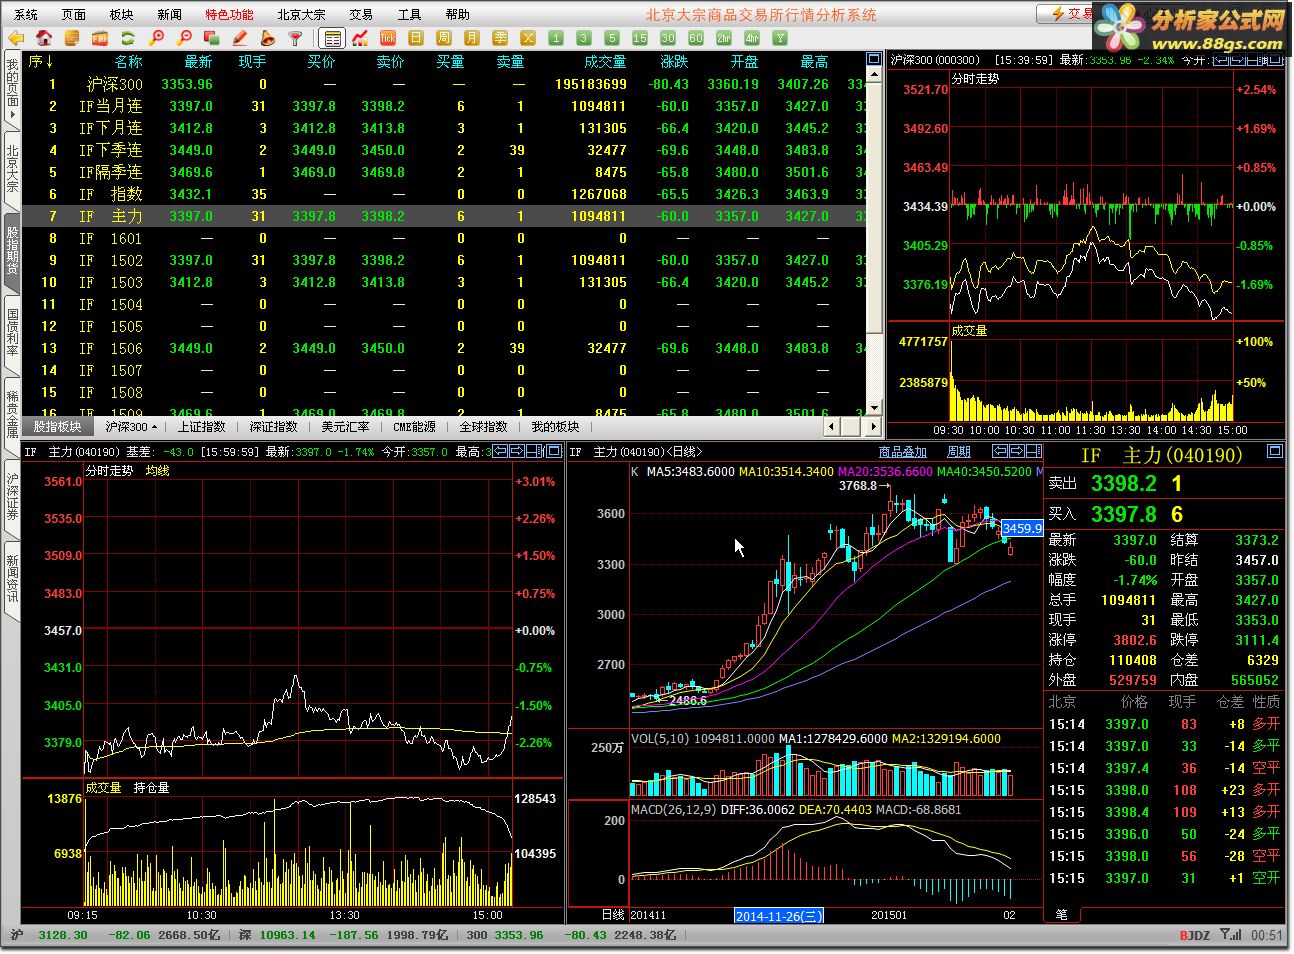1294x954 pixels.
Task: Select the red pencil drawing tool
Action: [x=240, y=38]
